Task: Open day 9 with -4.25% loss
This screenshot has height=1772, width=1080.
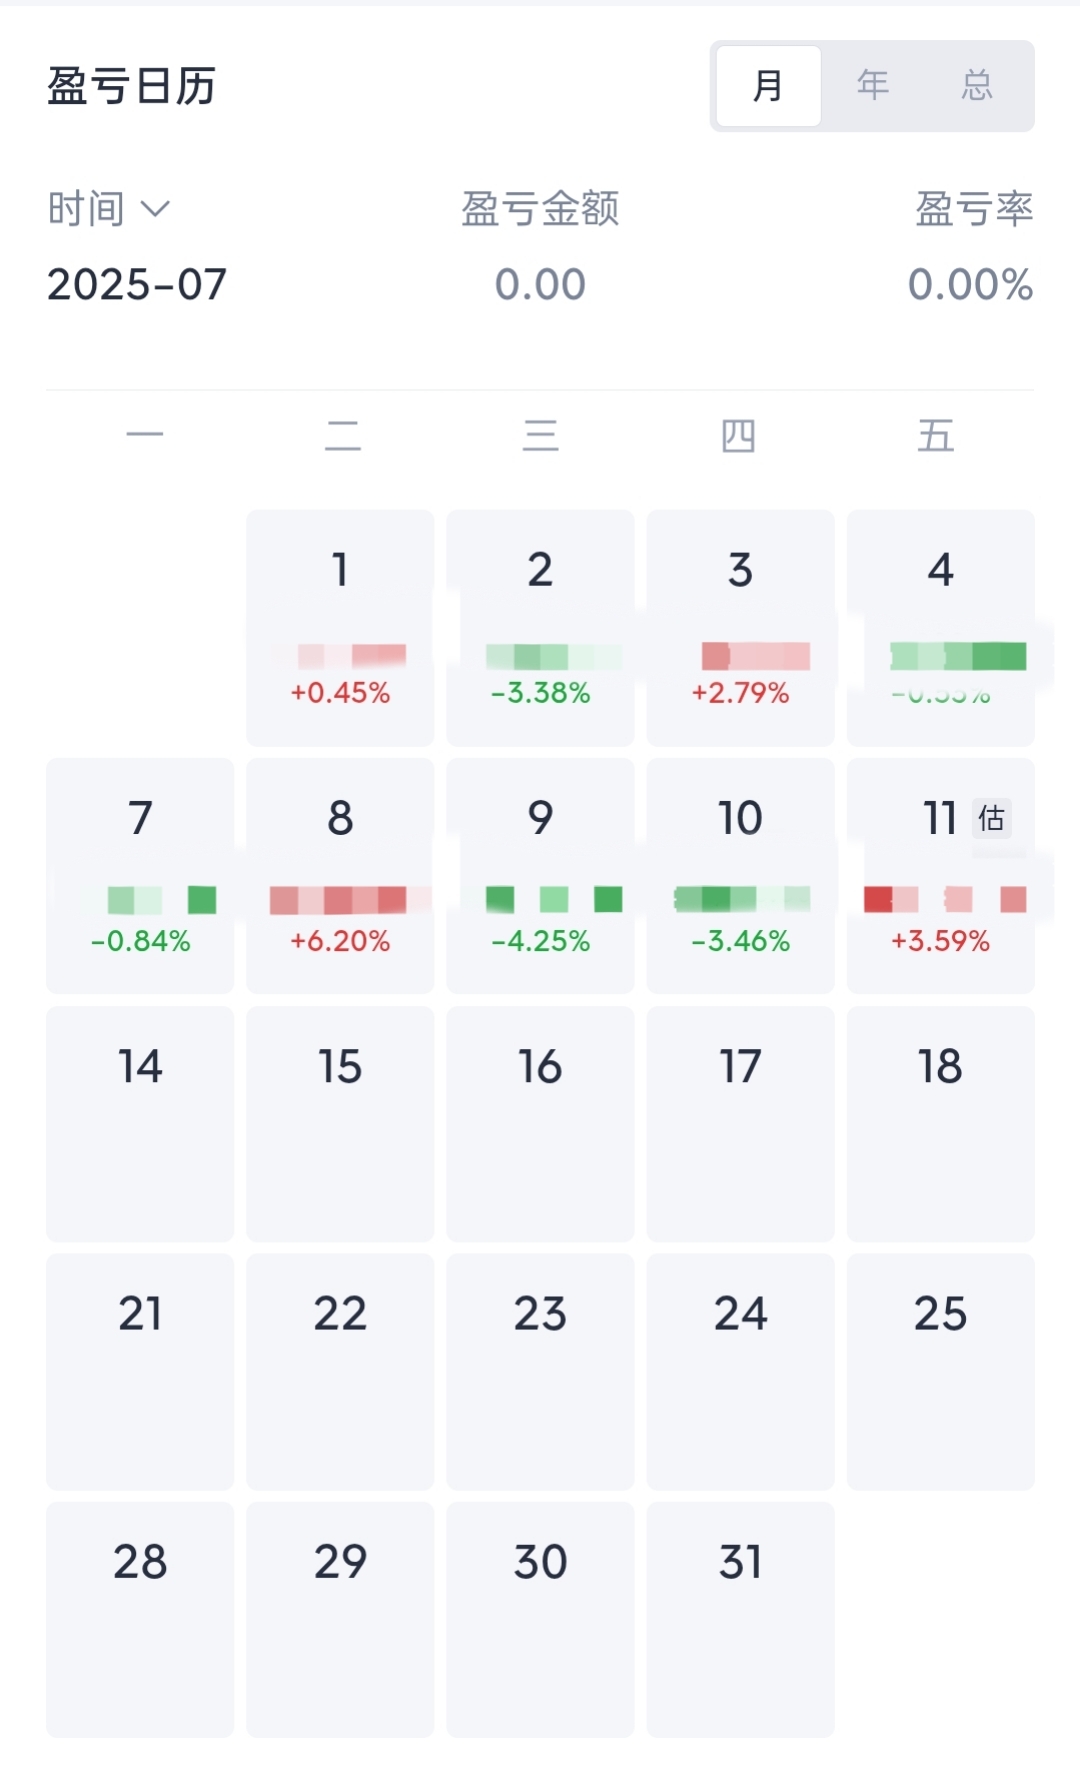Action: pos(540,875)
